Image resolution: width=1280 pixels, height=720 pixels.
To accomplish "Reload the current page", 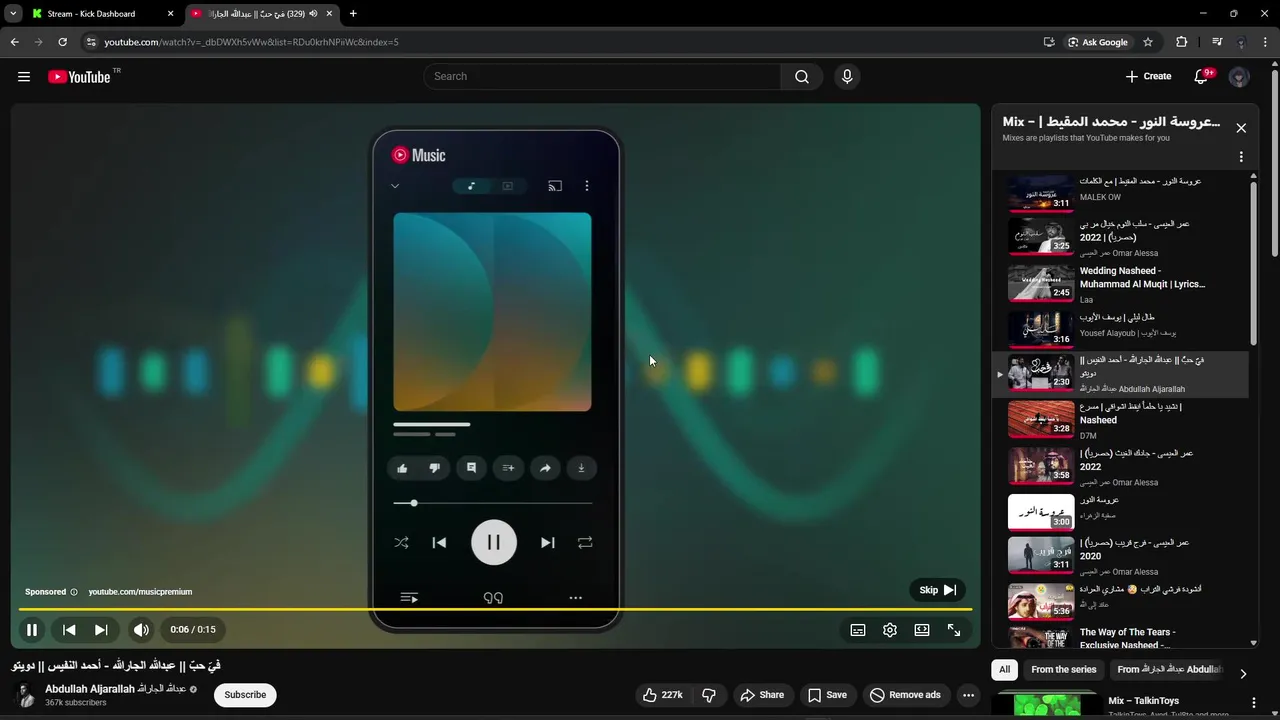I will [x=62, y=42].
